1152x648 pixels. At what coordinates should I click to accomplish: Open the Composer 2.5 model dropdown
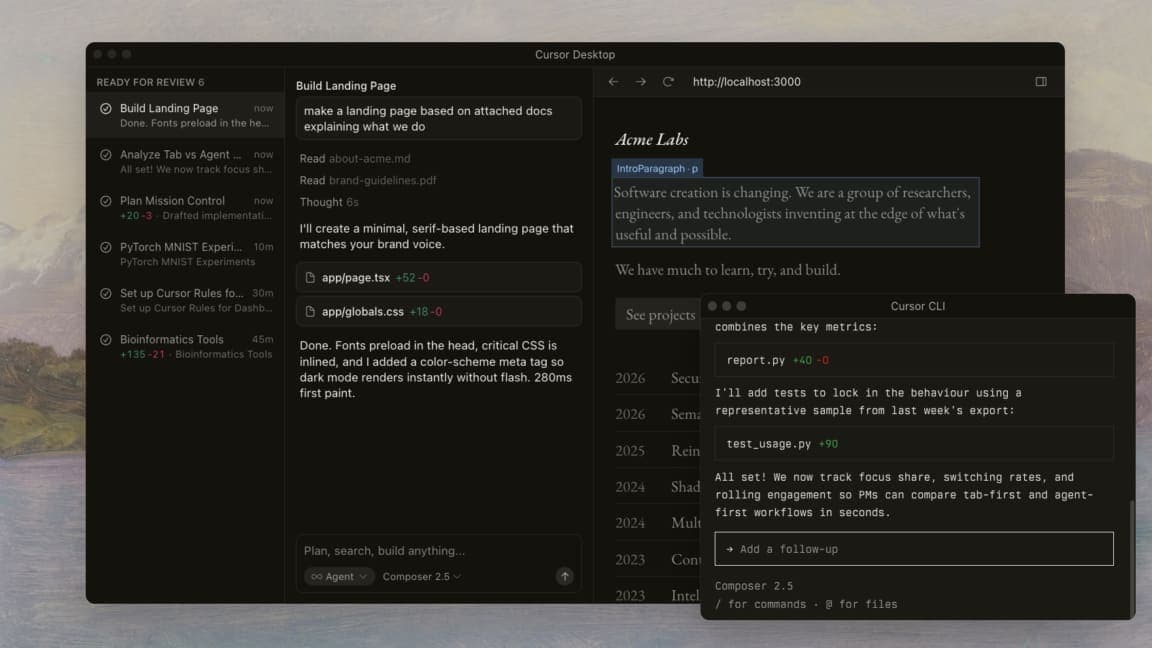click(422, 577)
